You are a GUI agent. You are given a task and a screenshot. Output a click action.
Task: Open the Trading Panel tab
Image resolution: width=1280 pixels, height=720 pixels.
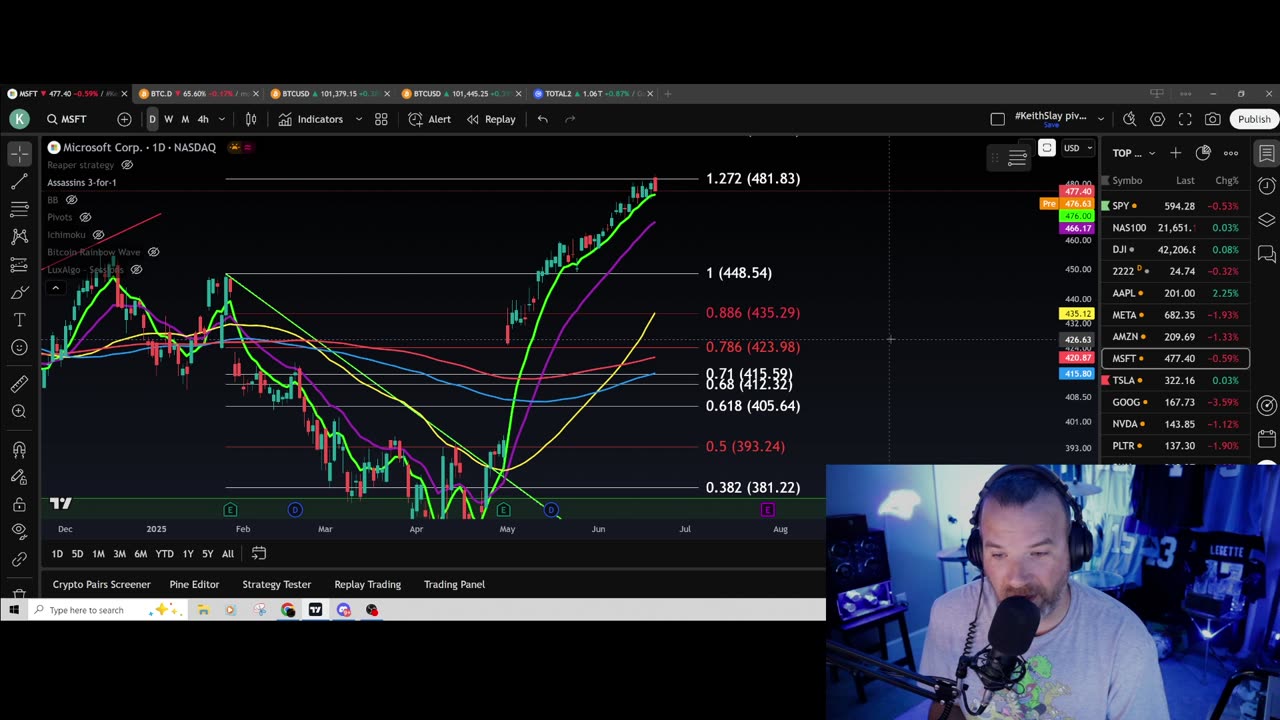(x=454, y=584)
